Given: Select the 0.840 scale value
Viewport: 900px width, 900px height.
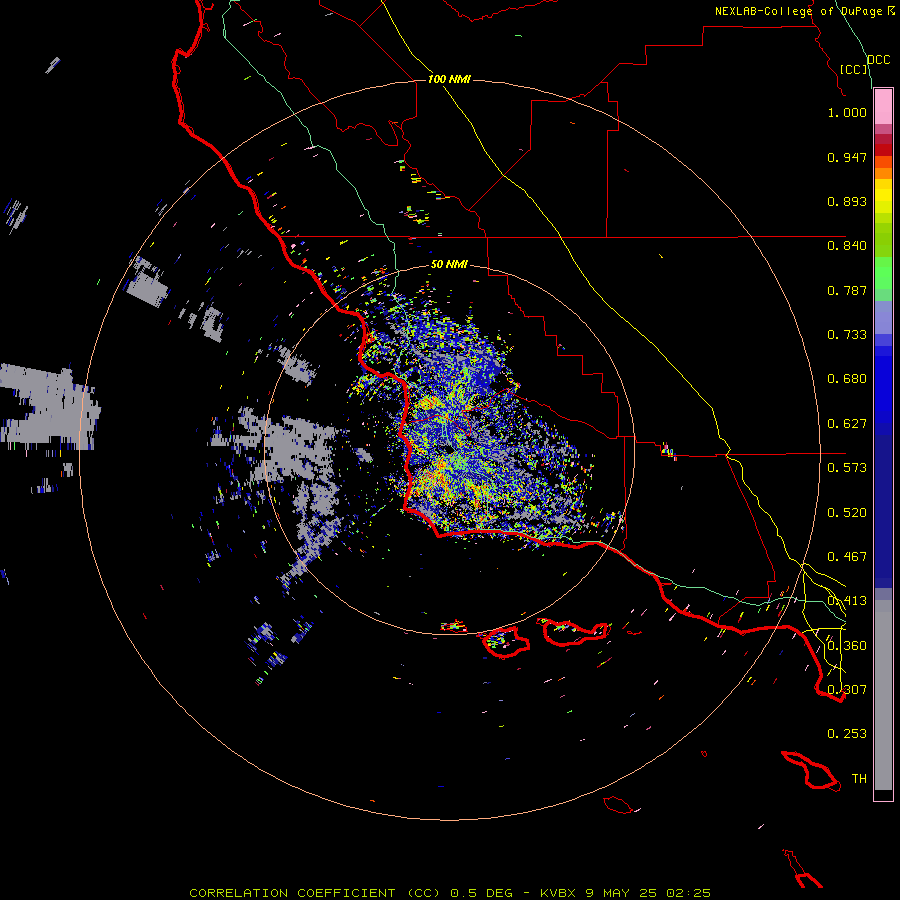Looking at the screenshot, I should 847,246.
